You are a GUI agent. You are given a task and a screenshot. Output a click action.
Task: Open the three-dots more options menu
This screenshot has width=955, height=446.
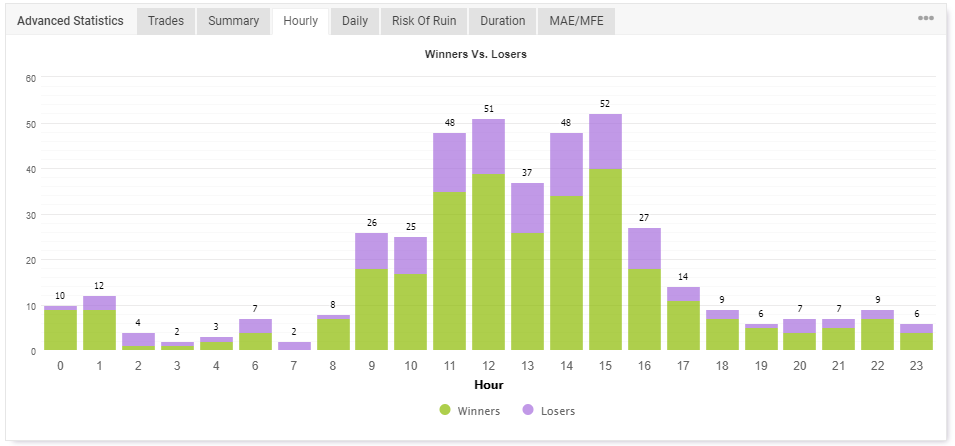point(926,18)
